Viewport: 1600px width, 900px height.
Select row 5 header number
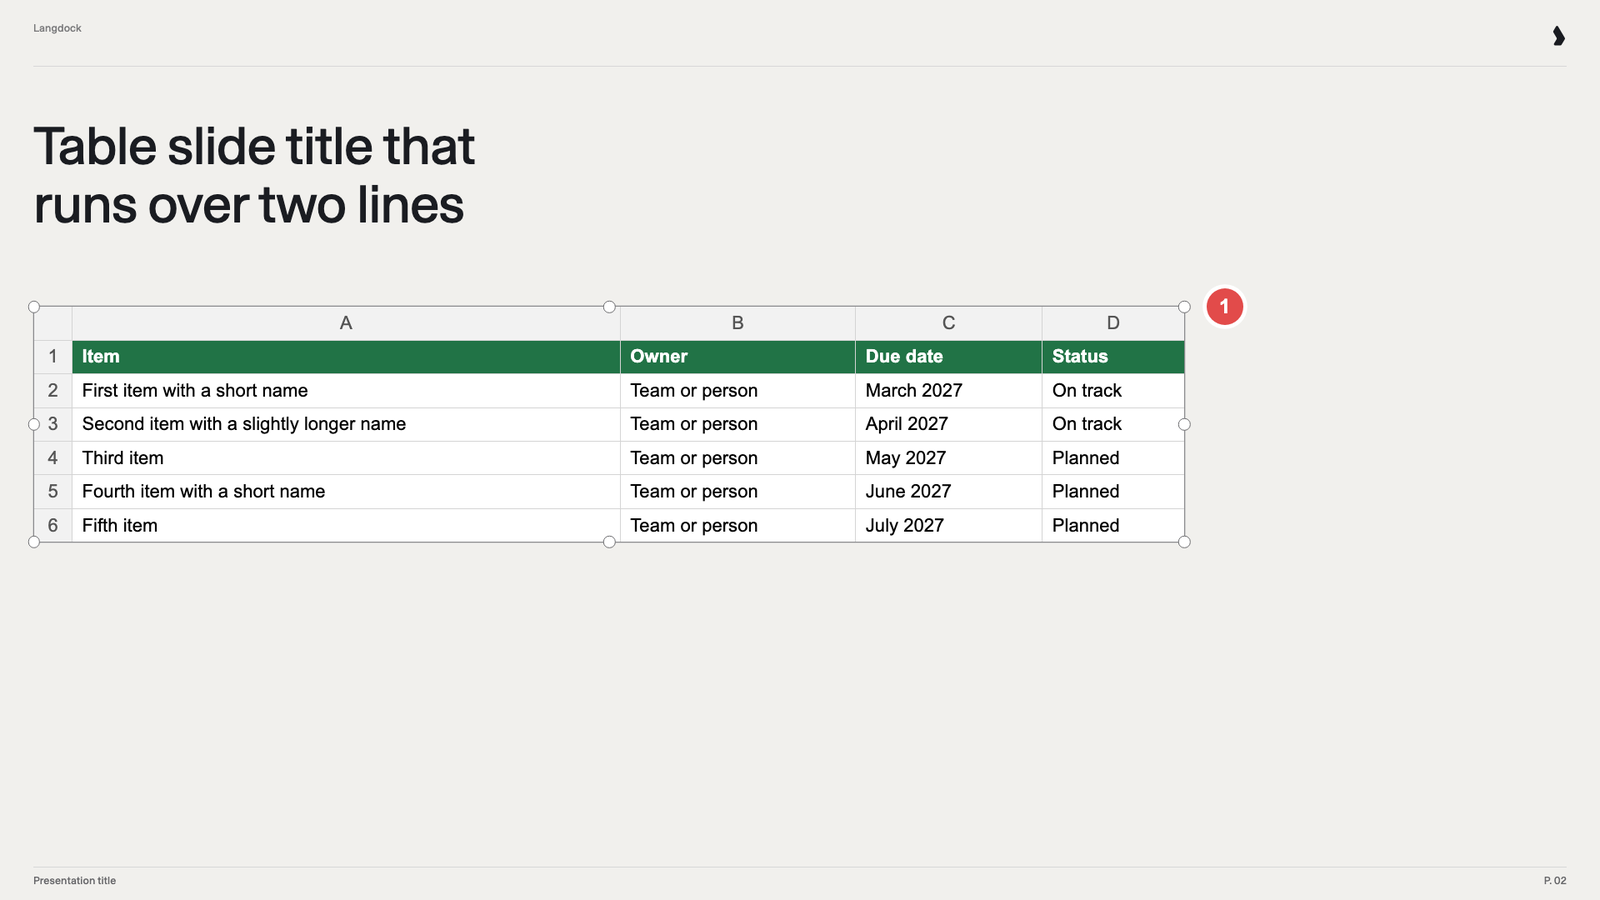point(53,492)
